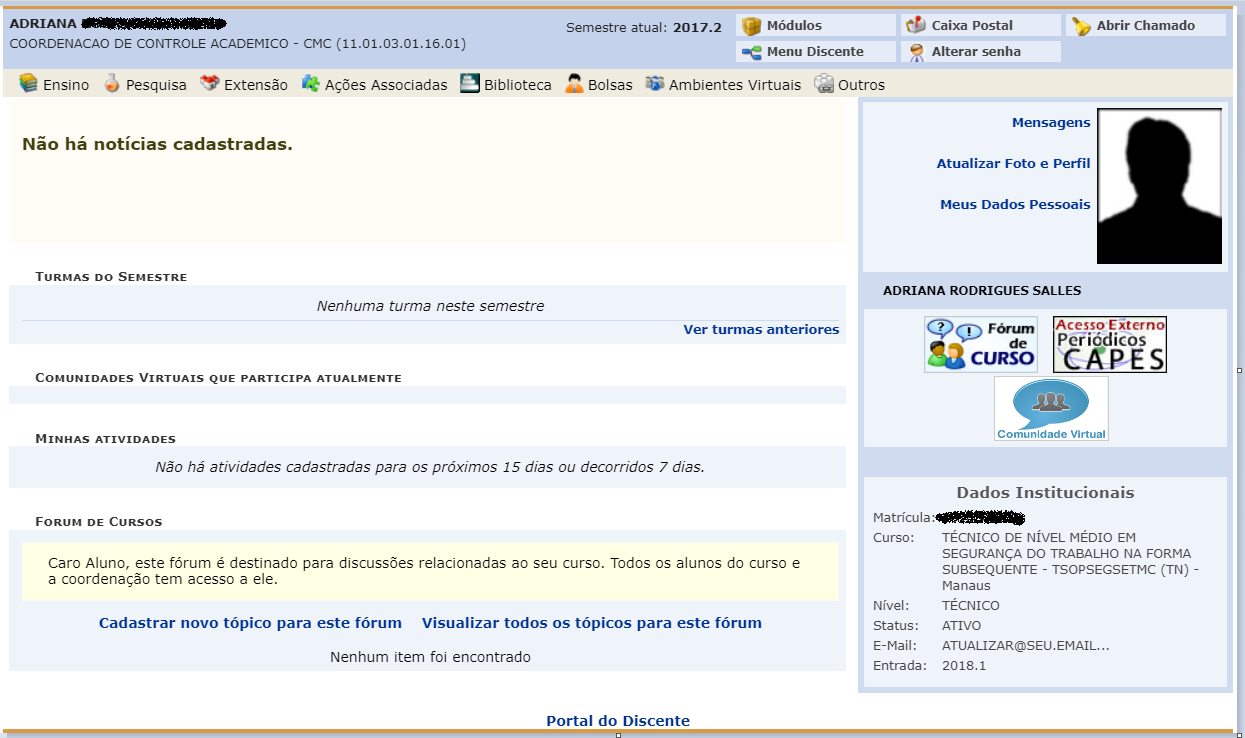Image resolution: width=1245 pixels, height=738 pixels.
Task: Click Atualizar Foto e Perfil link
Action: click(x=1013, y=164)
